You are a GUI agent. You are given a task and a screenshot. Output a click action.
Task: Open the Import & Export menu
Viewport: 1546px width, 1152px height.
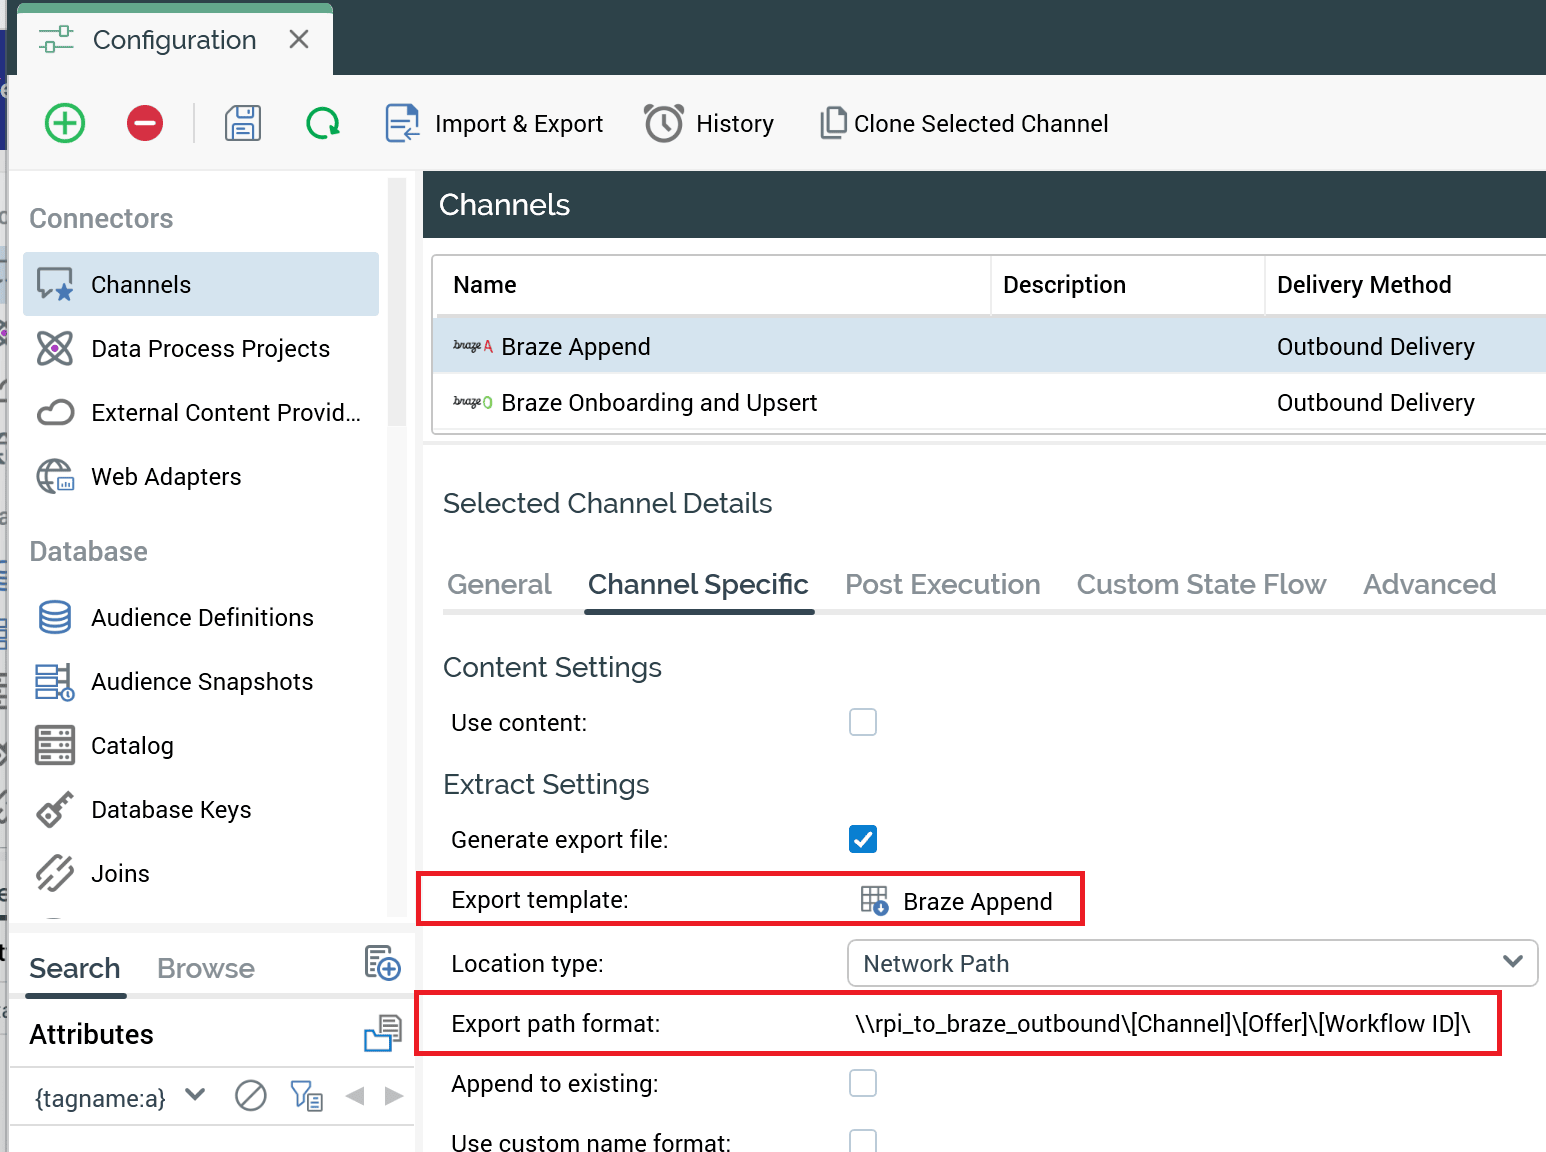(495, 123)
